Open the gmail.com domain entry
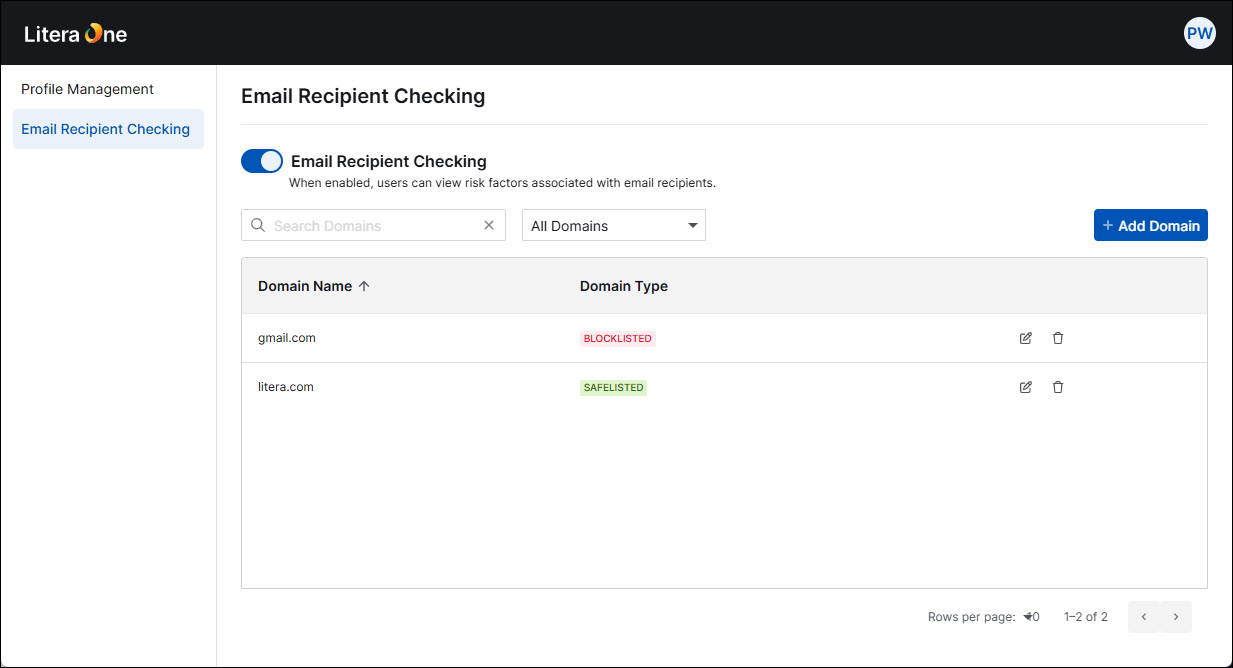Viewport: 1233px width, 668px height. coord(287,338)
